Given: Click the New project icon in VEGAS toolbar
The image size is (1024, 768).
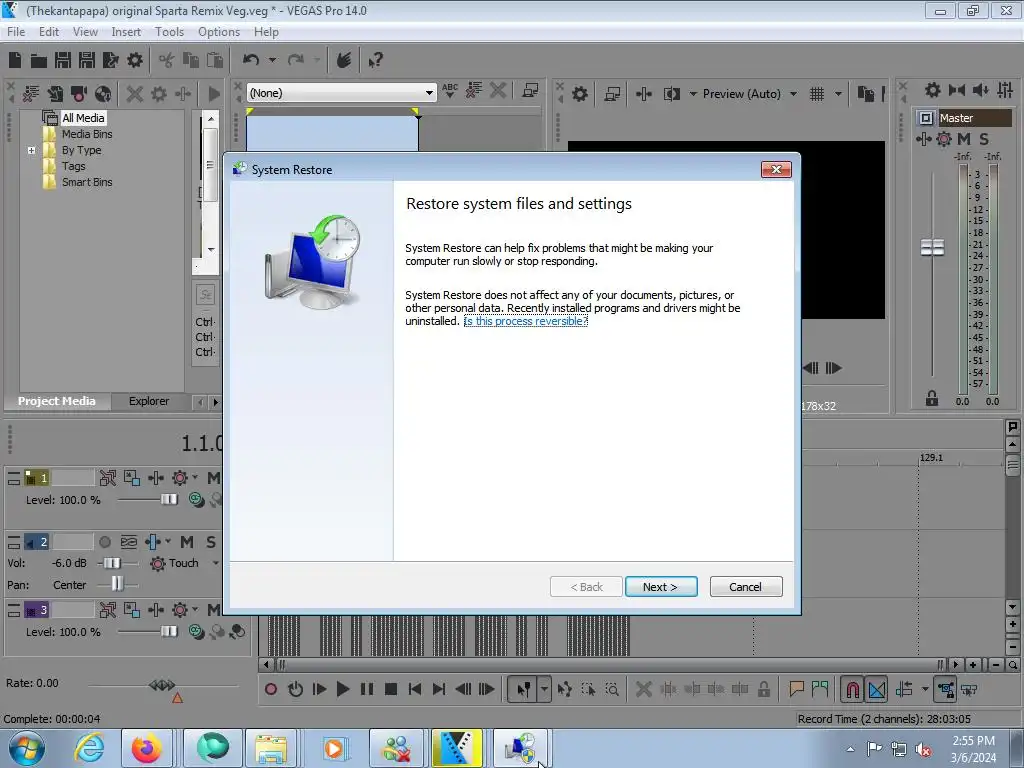Looking at the screenshot, I should point(15,60).
